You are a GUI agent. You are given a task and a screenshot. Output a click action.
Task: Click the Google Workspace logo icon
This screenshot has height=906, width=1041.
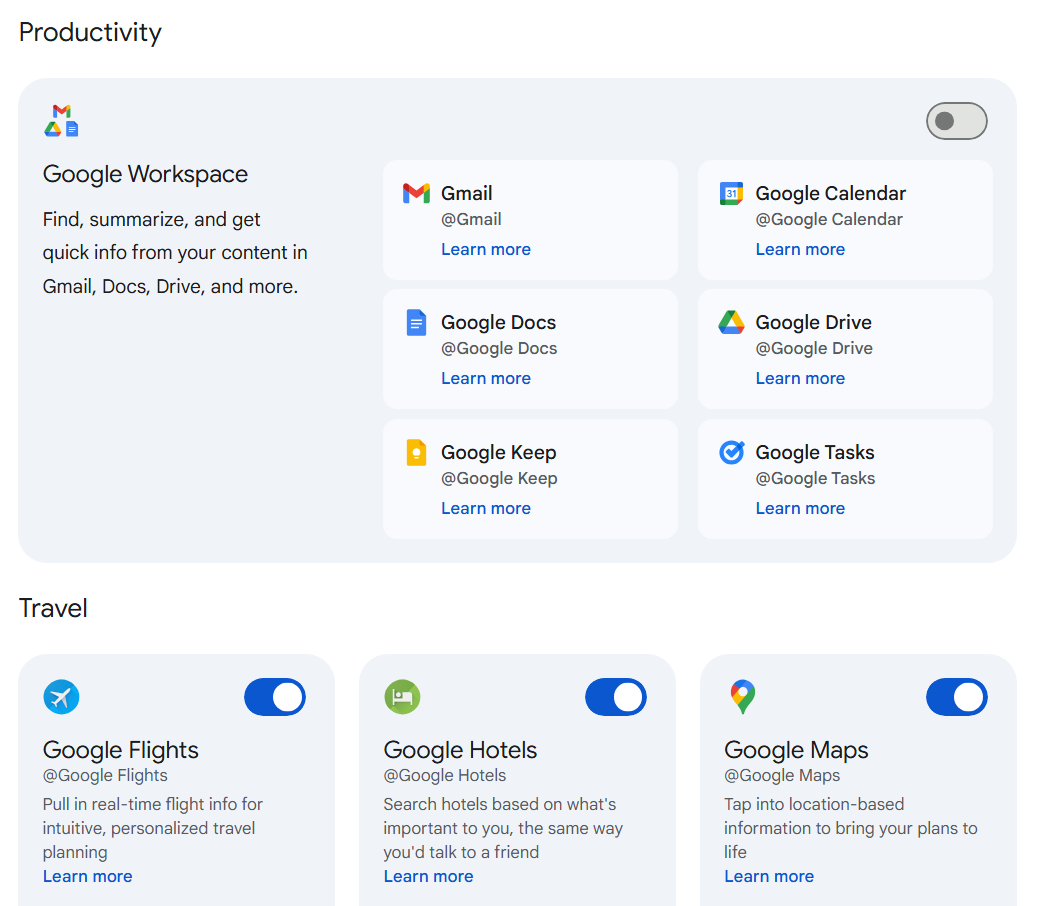(x=60, y=119)
